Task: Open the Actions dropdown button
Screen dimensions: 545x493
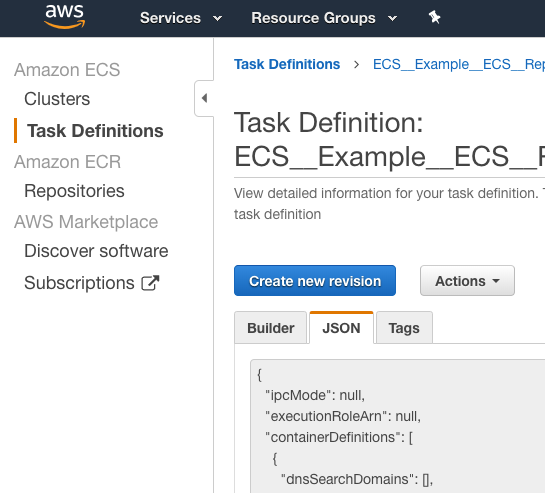Action: click(x=467, y=281)
